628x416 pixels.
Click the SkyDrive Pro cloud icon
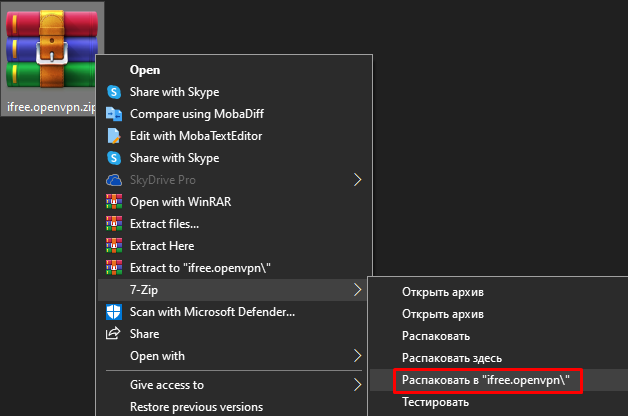pos(113,180)
